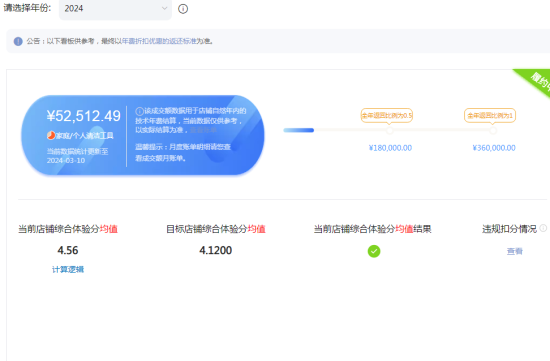Click the blue progress bar fill
The image size is (550, 361).
(x=299, y=130)
